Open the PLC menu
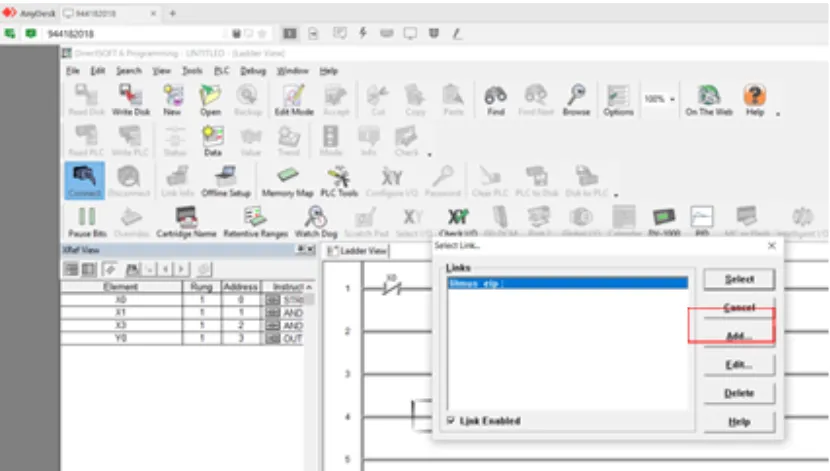The height and width of the screenshot is (471, 830). point(221,71)
